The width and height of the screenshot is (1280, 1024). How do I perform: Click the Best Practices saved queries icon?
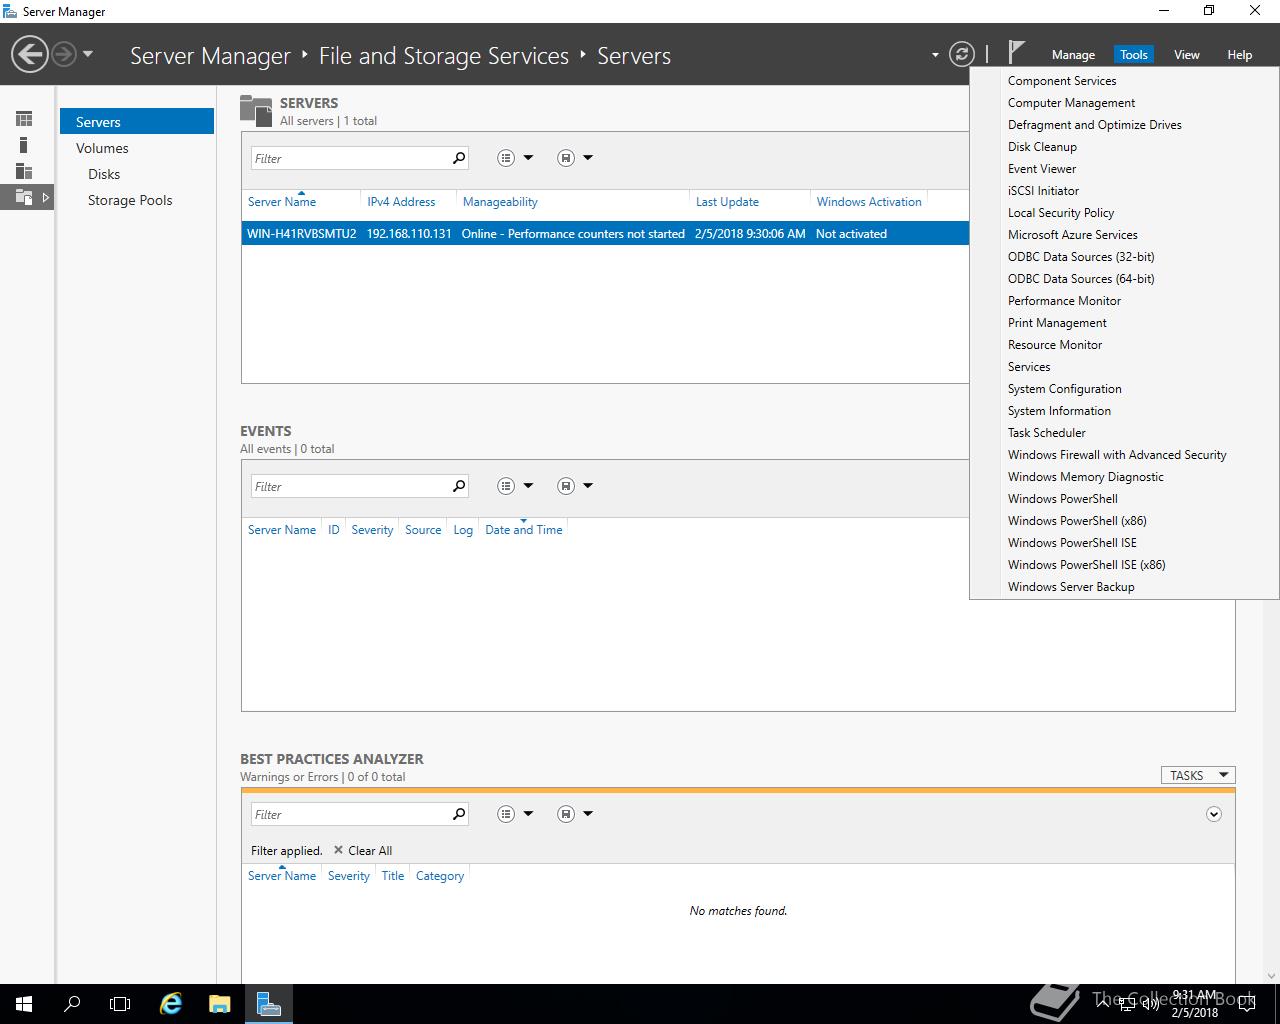(566, 814)
